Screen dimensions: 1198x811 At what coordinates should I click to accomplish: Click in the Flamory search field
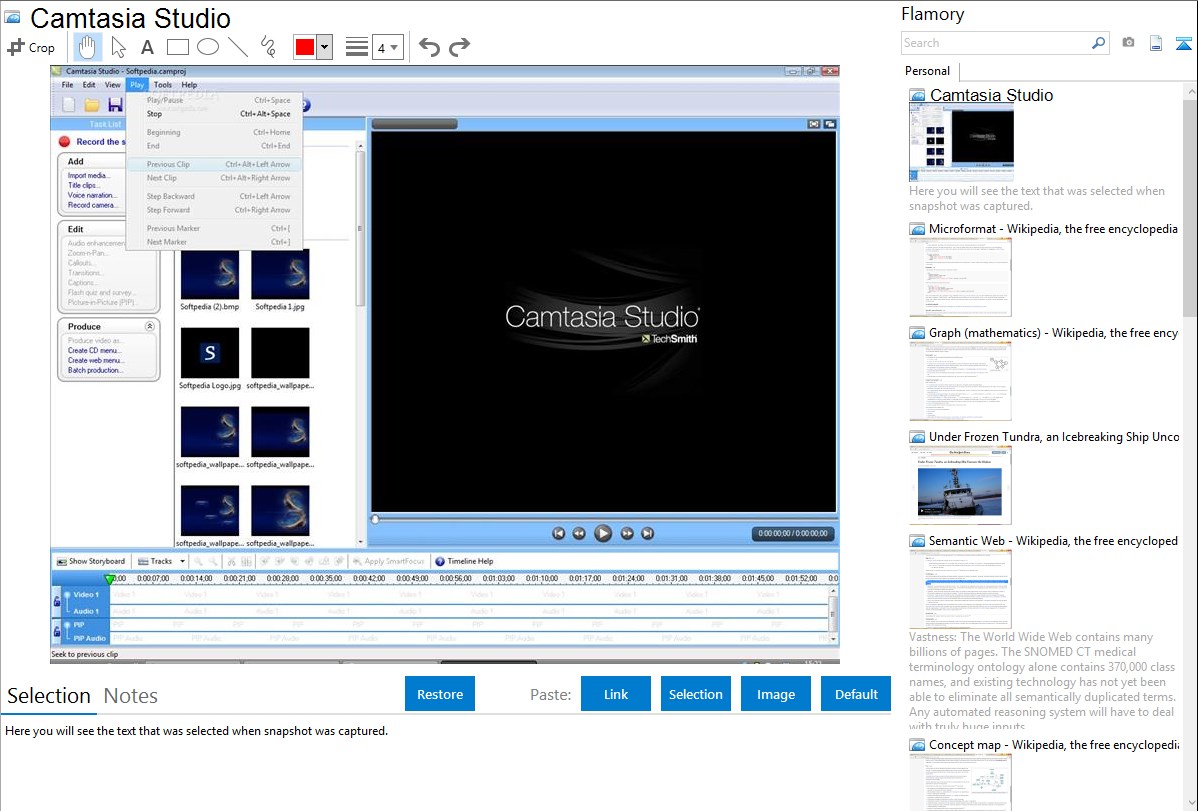(995, 43)
